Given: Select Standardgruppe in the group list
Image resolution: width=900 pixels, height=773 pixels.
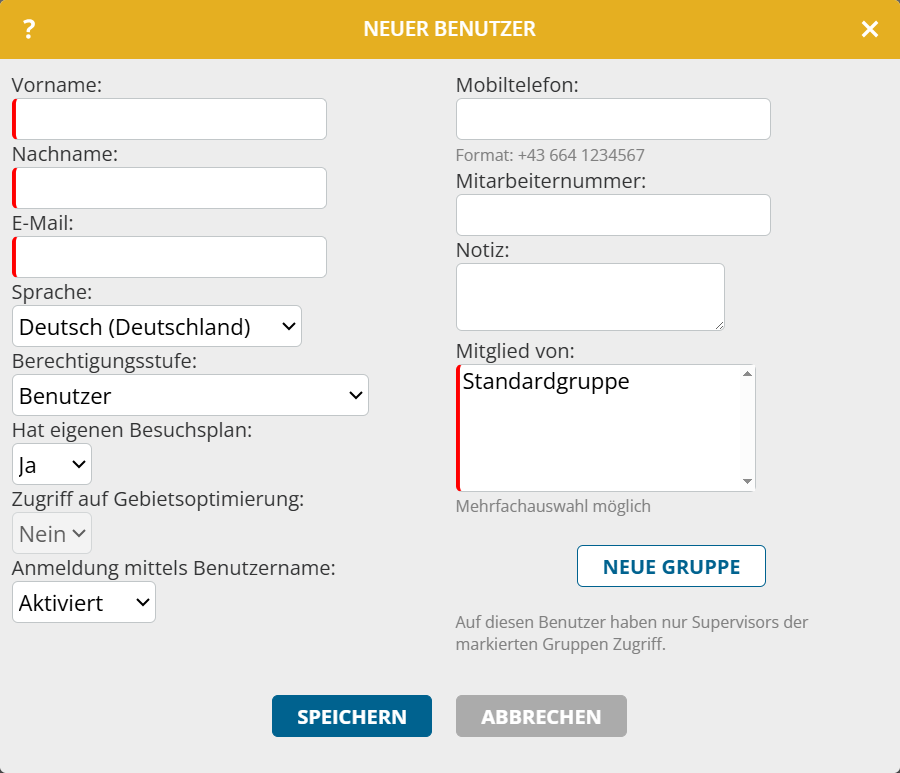Looking at the screenshot, I should (x=546, y=381).
